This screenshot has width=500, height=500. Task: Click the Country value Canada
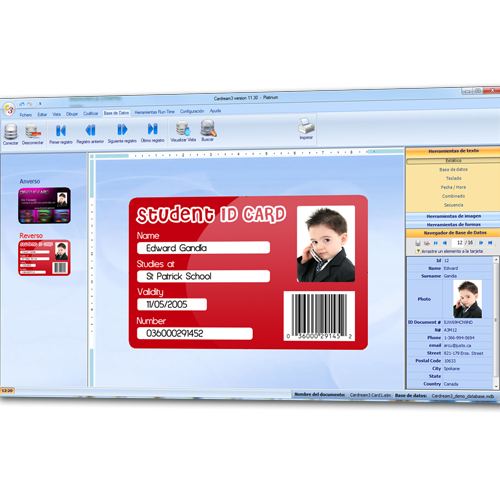click(x=451, y=384)
